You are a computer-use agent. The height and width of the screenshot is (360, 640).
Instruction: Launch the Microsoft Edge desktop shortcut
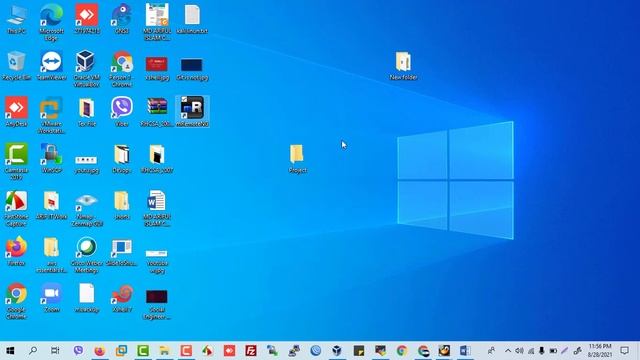pyautogui.click(x=51, y=22)
